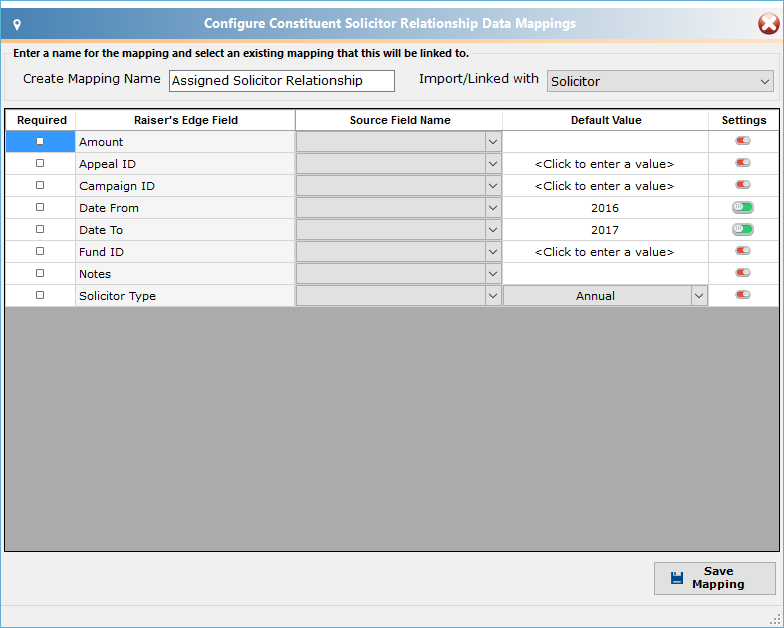Select the Appeal ID field name cell
The width and height of the screenshot is (784, 628).
pyautogui.click(x=185, y=164)
